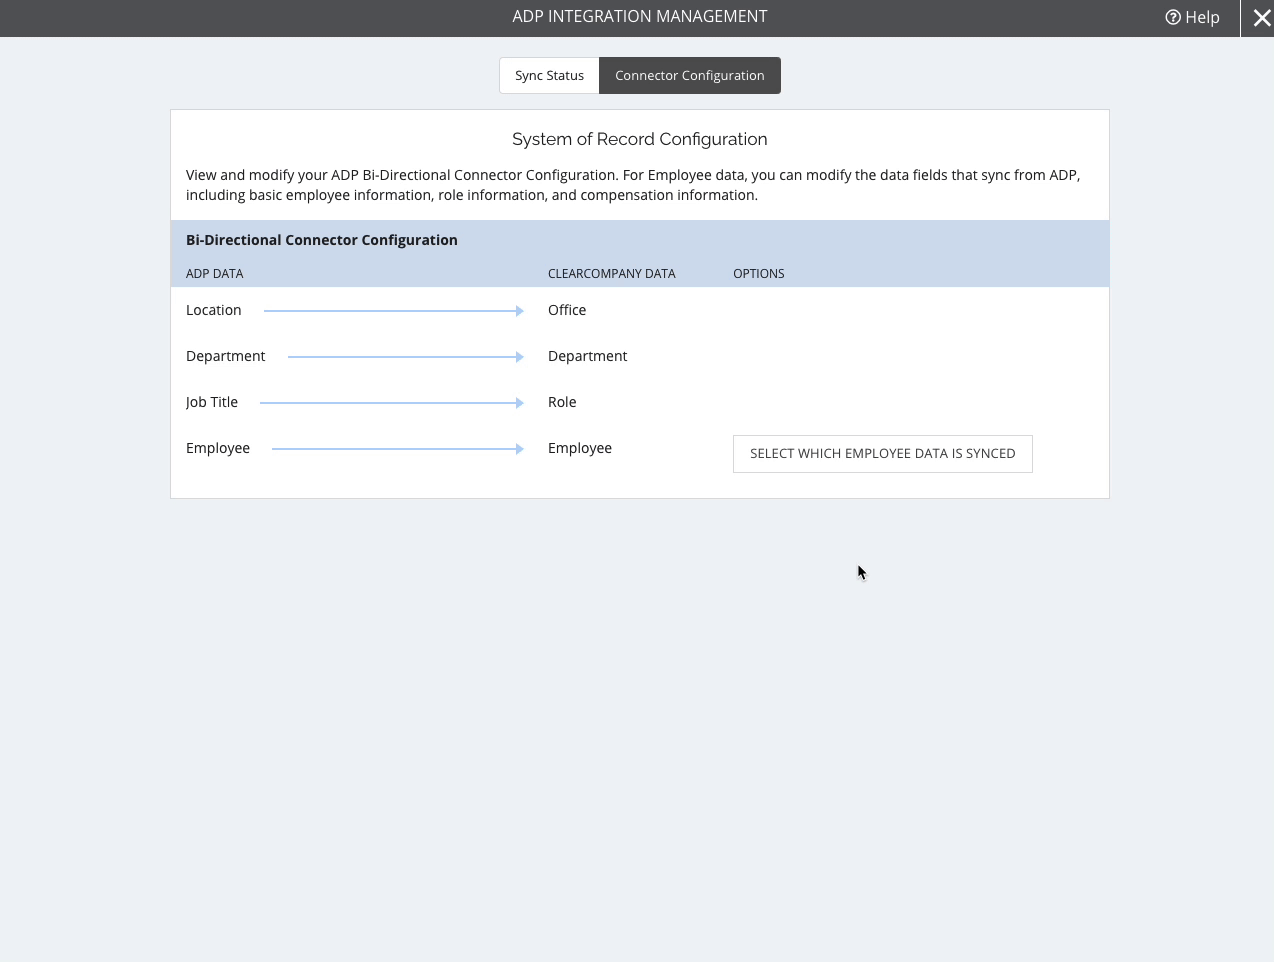Select the Connector Configuration tab
This screenshot has width=1274, height=962.
click(x=690, y=76)
